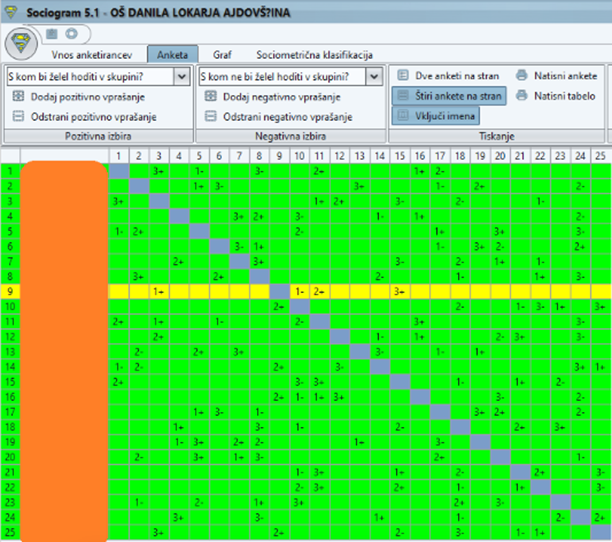
Task: Click the '2+' cell in row 3 column 12
Action: click(340, 201)
